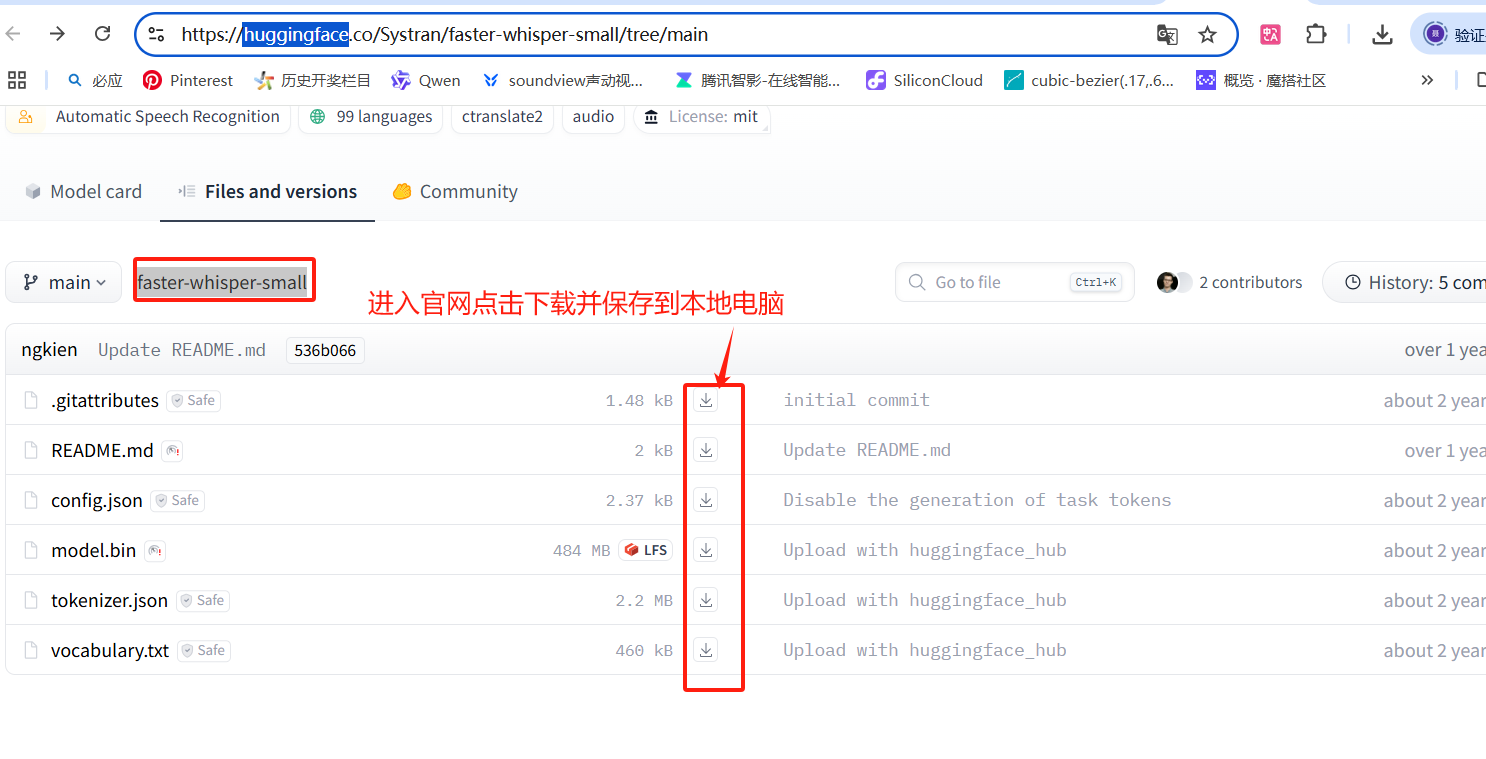This screenshot has height=759, width=1486.
Task: Download the vocabulary.txt file
Action: pyautogui.click(x=706, y=650)
